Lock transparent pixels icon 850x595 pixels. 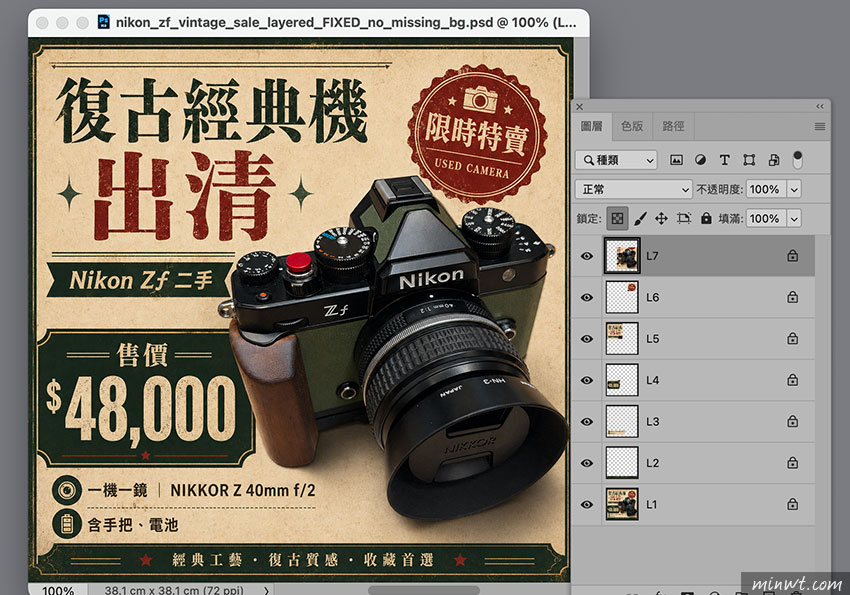point(617,218)
